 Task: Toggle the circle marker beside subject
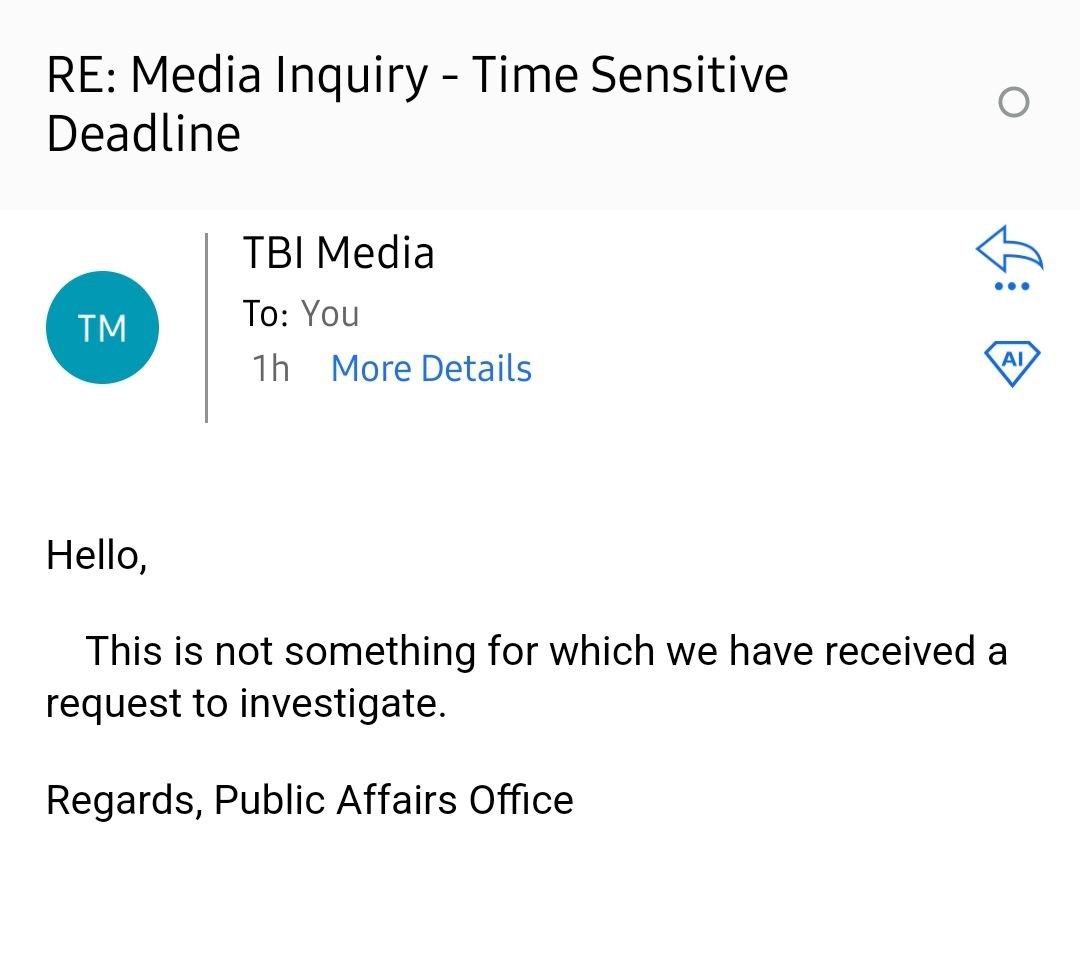1013,102
